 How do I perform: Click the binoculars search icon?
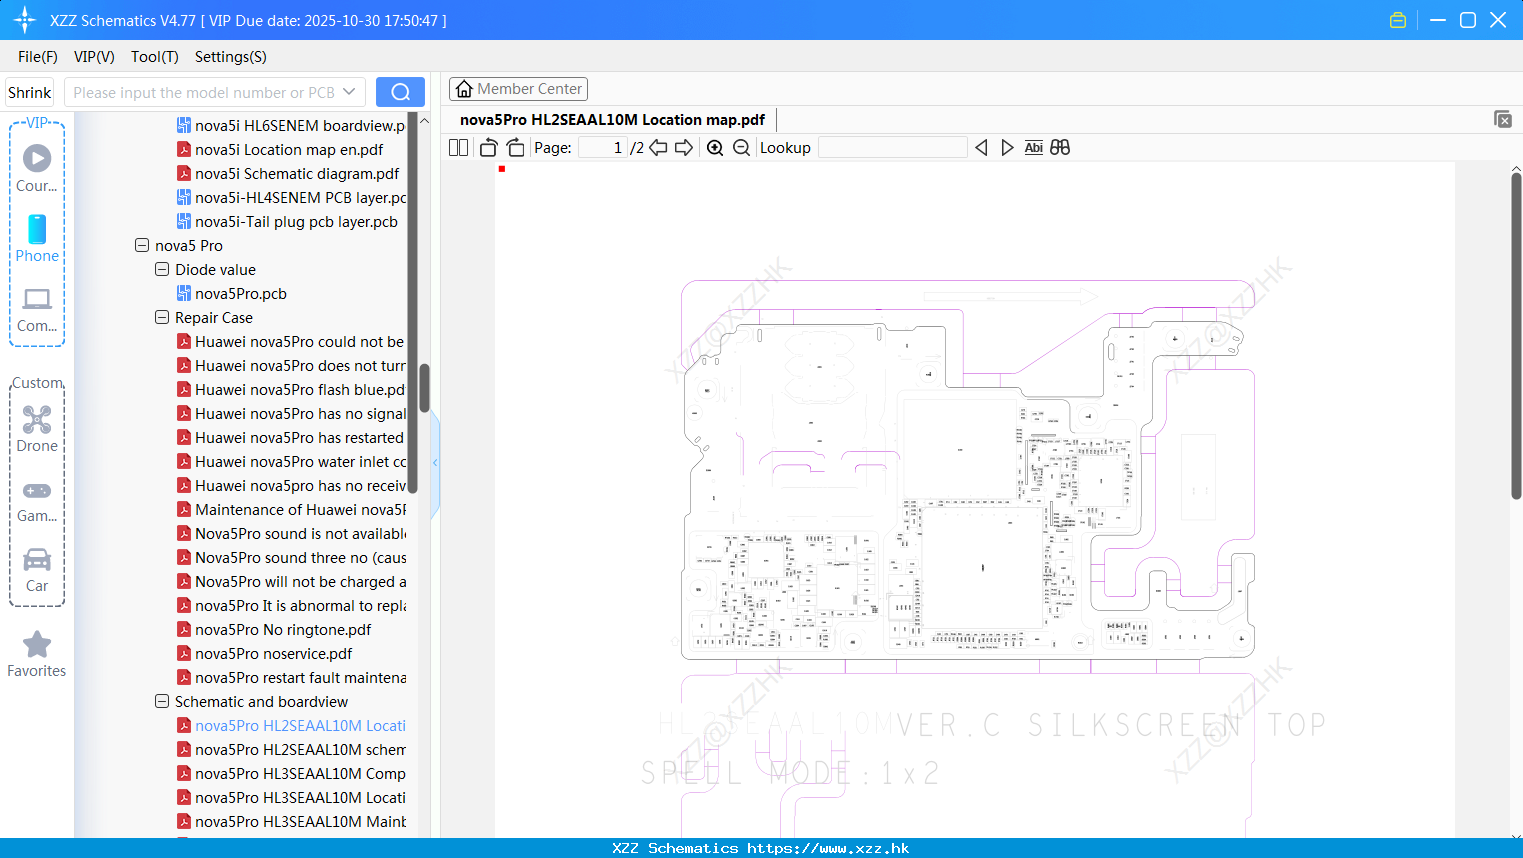click(1060, 148)
